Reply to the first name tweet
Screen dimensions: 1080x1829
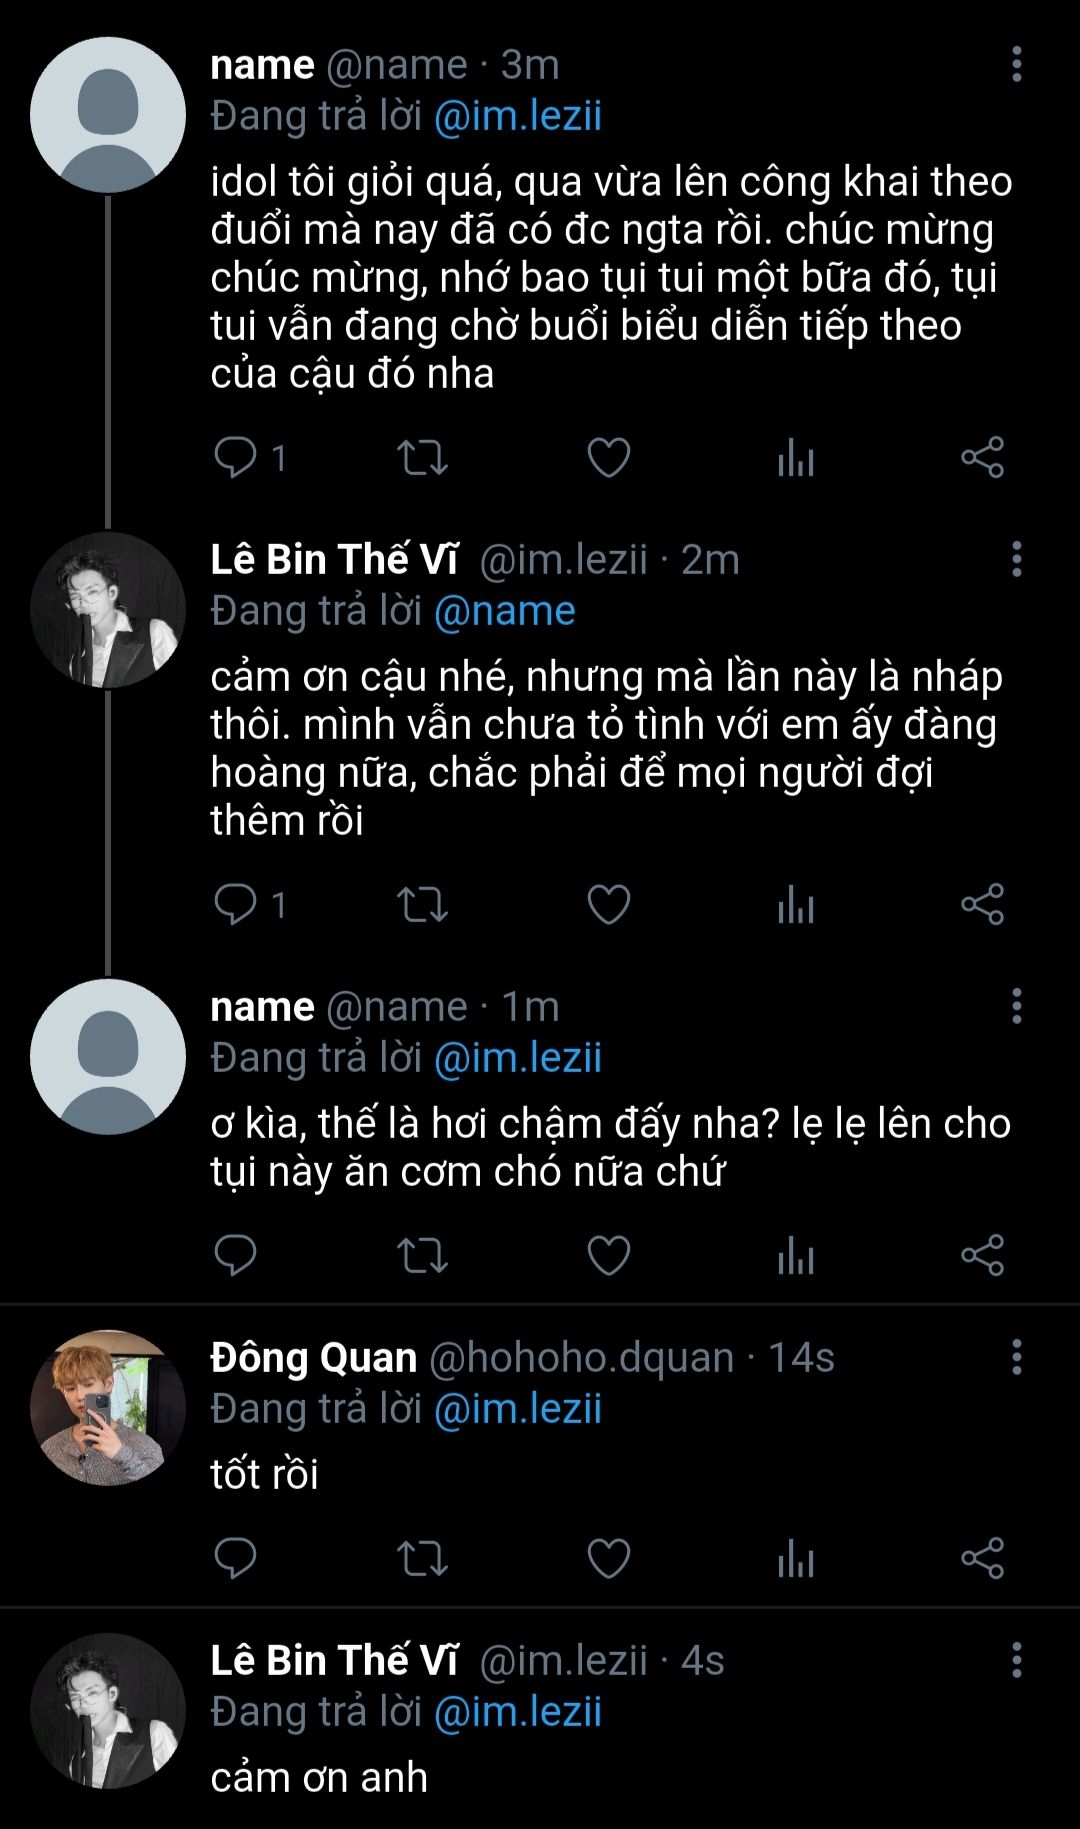(x=236, y=458)
